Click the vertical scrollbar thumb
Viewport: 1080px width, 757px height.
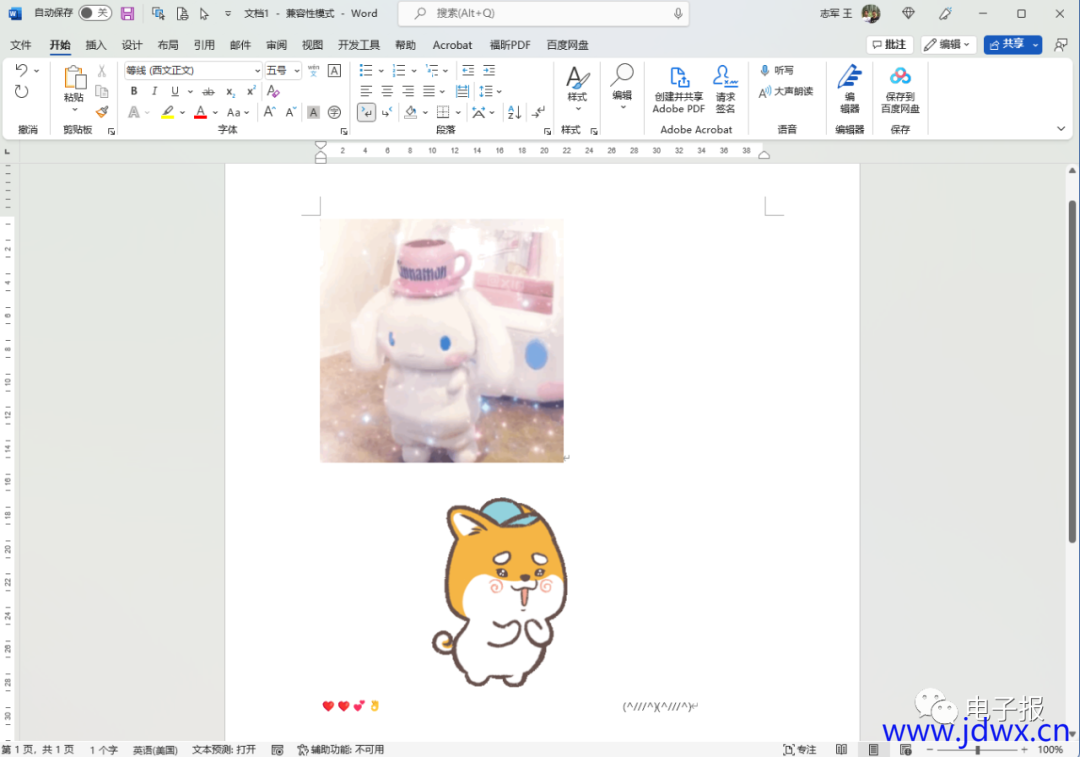coord(1072,371)
